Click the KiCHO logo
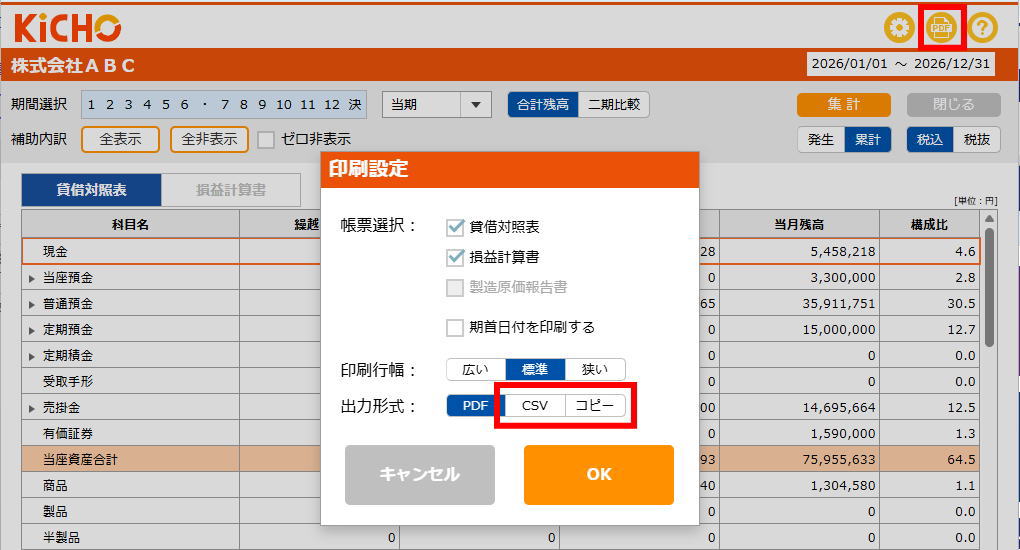Screen dimensions: 1020x550 [x=67, y=27]
